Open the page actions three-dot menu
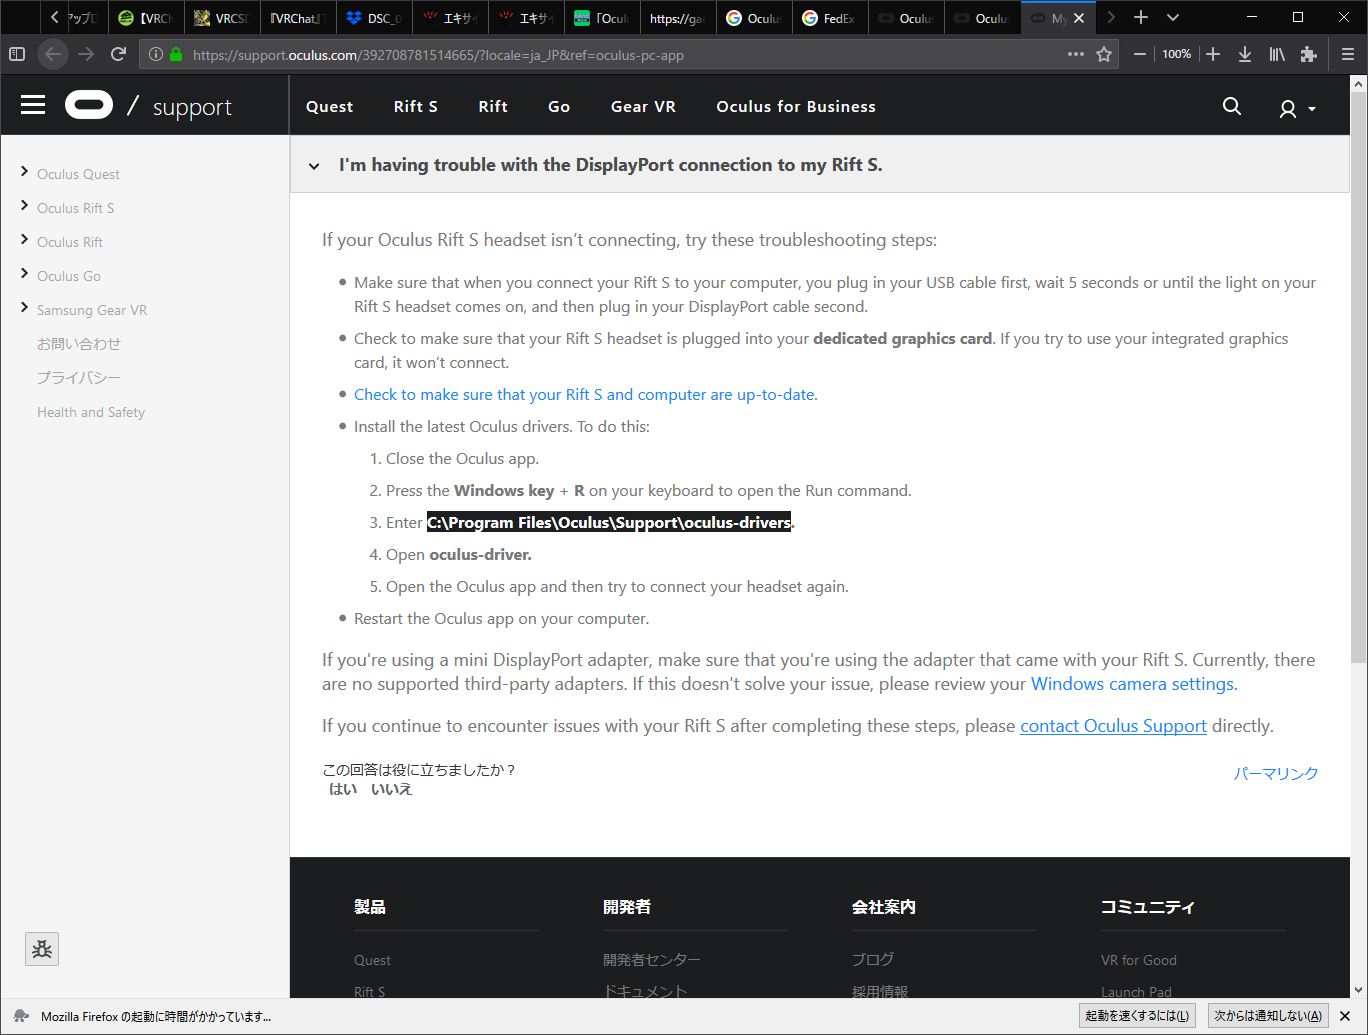 (1076, 54)
